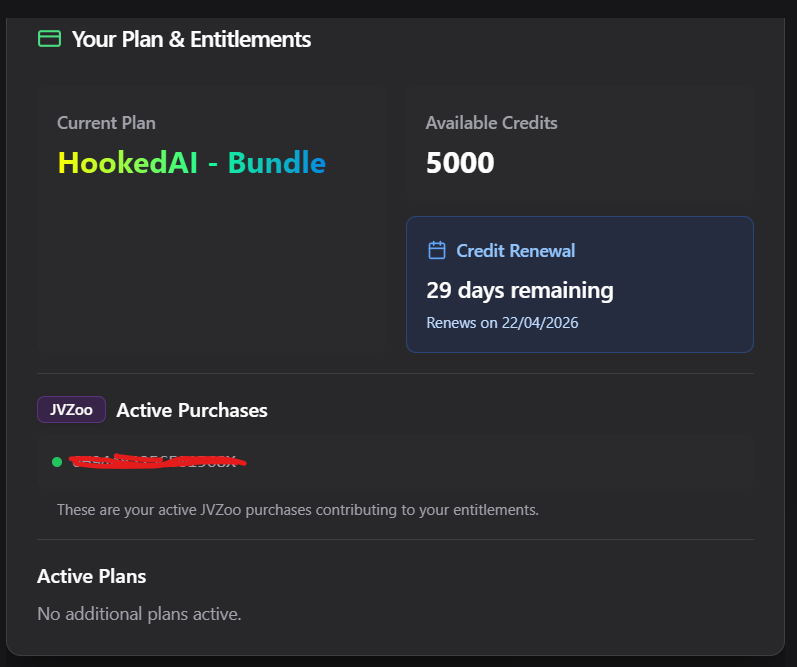797x667 pixels.
Task: Click the "No additional plans active." message
Action: pyautogui.click(x=139, y=613)
